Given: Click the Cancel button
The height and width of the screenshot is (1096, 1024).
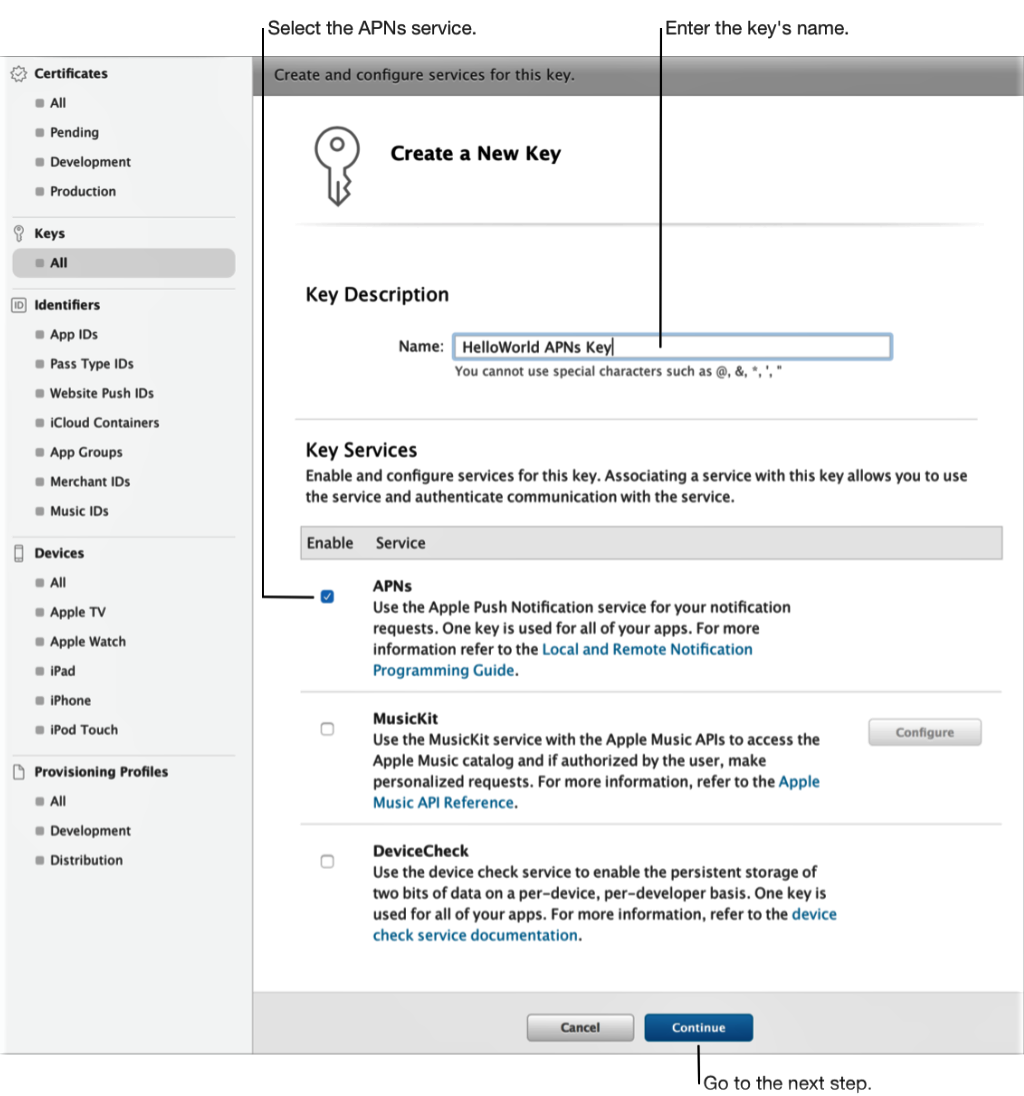Looking at the screenshot, I should [x=580, y=1027].
